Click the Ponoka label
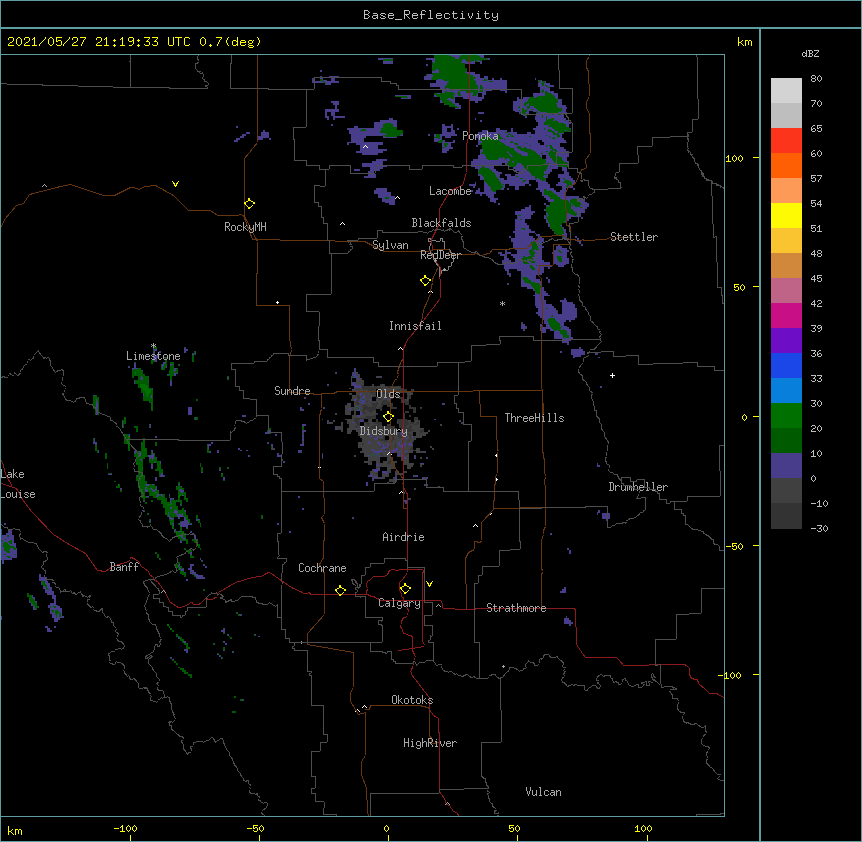Viewport: 862px width, 842px height. 480,136
